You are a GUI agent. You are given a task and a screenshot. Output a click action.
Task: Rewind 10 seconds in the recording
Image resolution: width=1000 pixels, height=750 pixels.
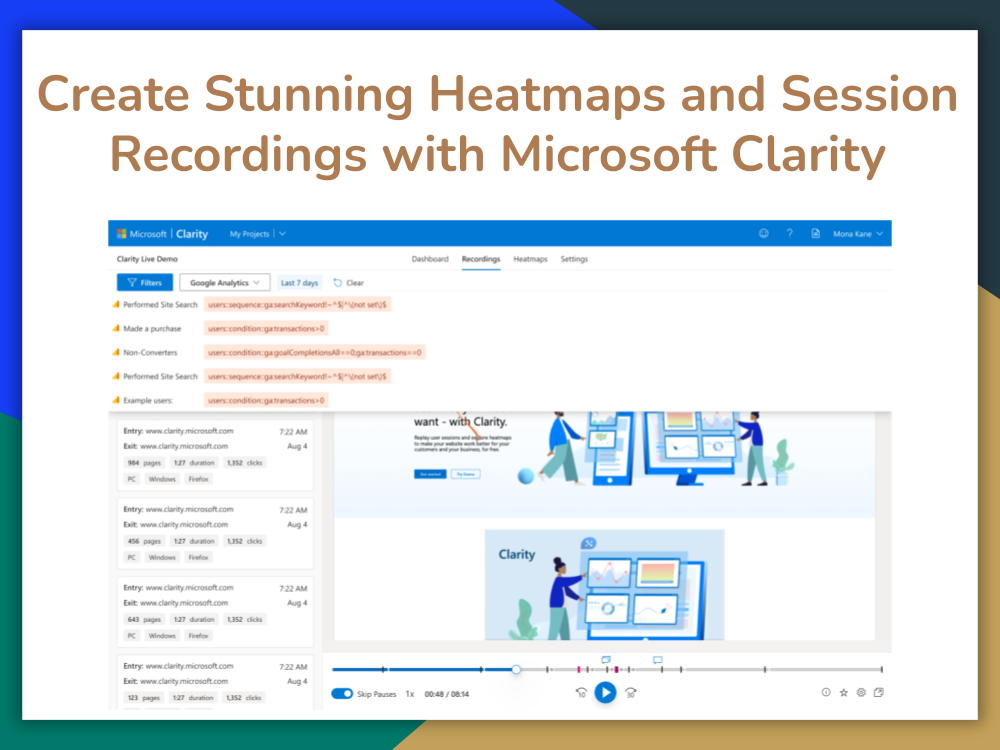581,691
